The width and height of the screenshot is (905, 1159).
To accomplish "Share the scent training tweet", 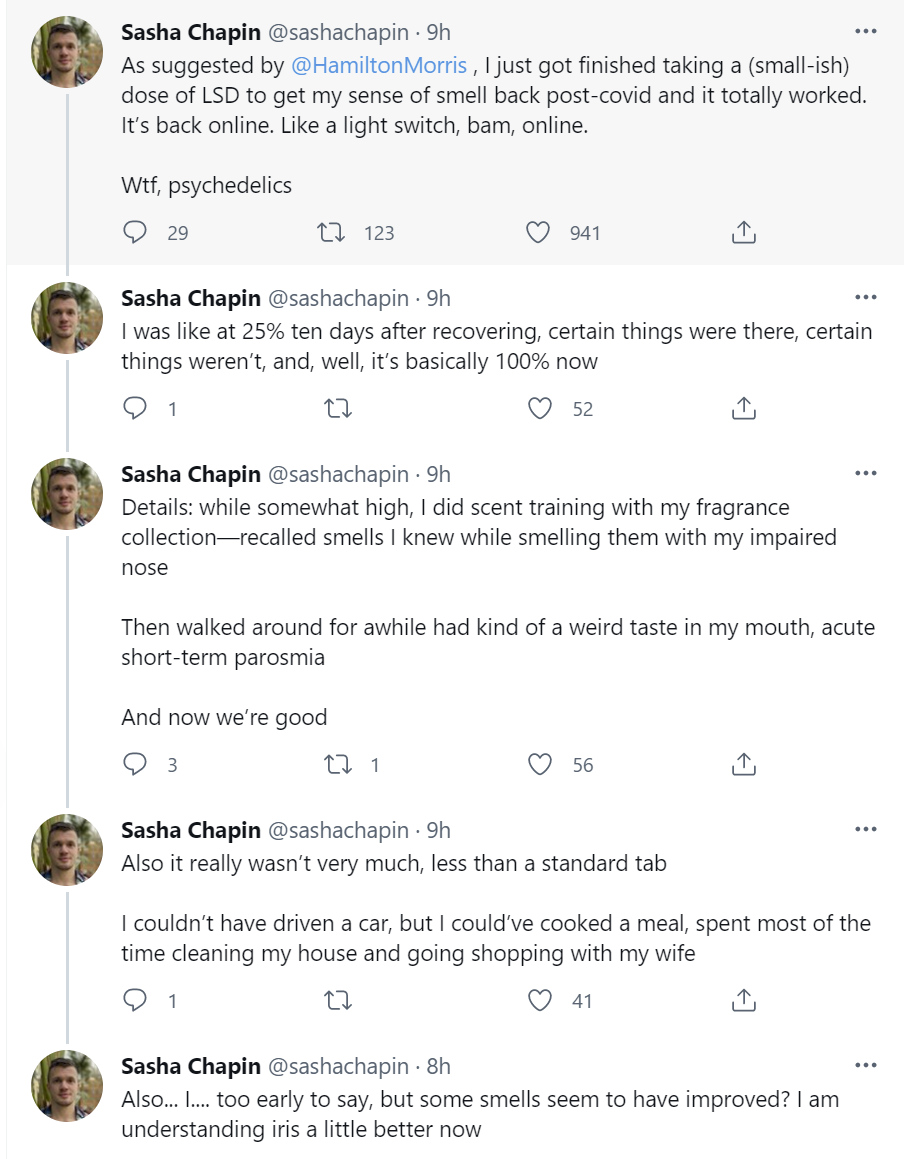I will 742,765.
